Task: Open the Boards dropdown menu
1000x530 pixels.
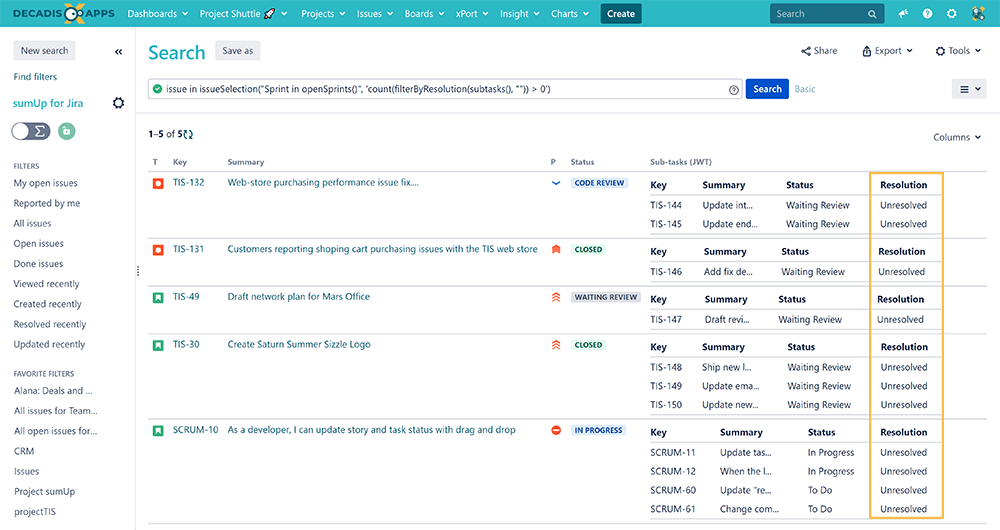Action: coord(424,13)
